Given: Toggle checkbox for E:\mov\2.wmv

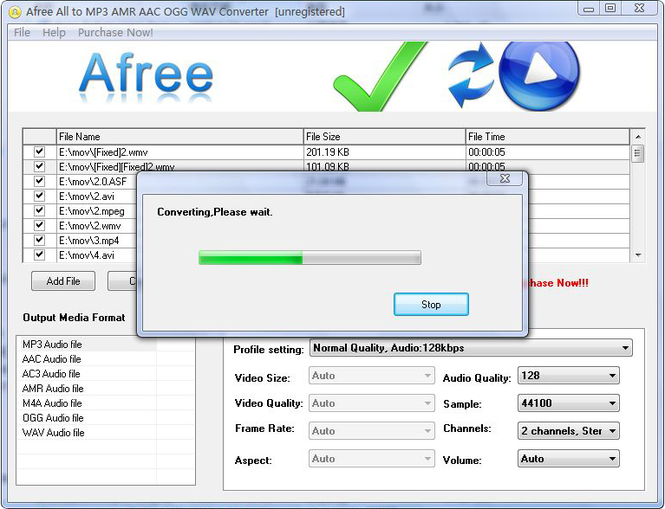Looking at the screenshot, I should click(x=39, y=225).
